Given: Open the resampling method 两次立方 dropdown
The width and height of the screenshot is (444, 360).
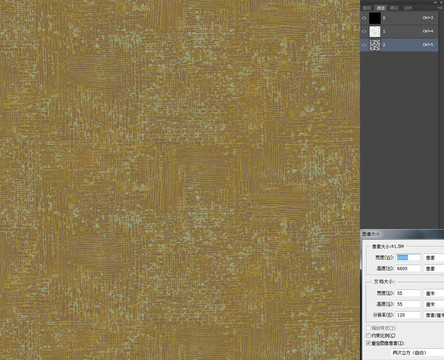Looking at the screenshot, I should pos(417,352).
